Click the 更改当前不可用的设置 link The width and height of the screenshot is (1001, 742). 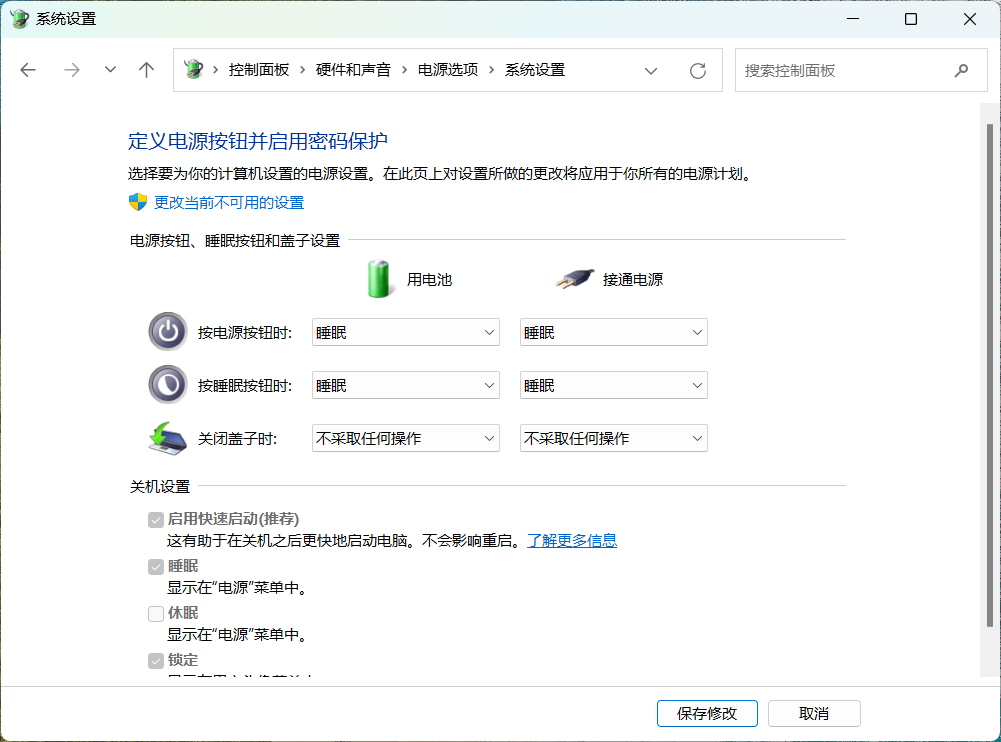[229, 202]
